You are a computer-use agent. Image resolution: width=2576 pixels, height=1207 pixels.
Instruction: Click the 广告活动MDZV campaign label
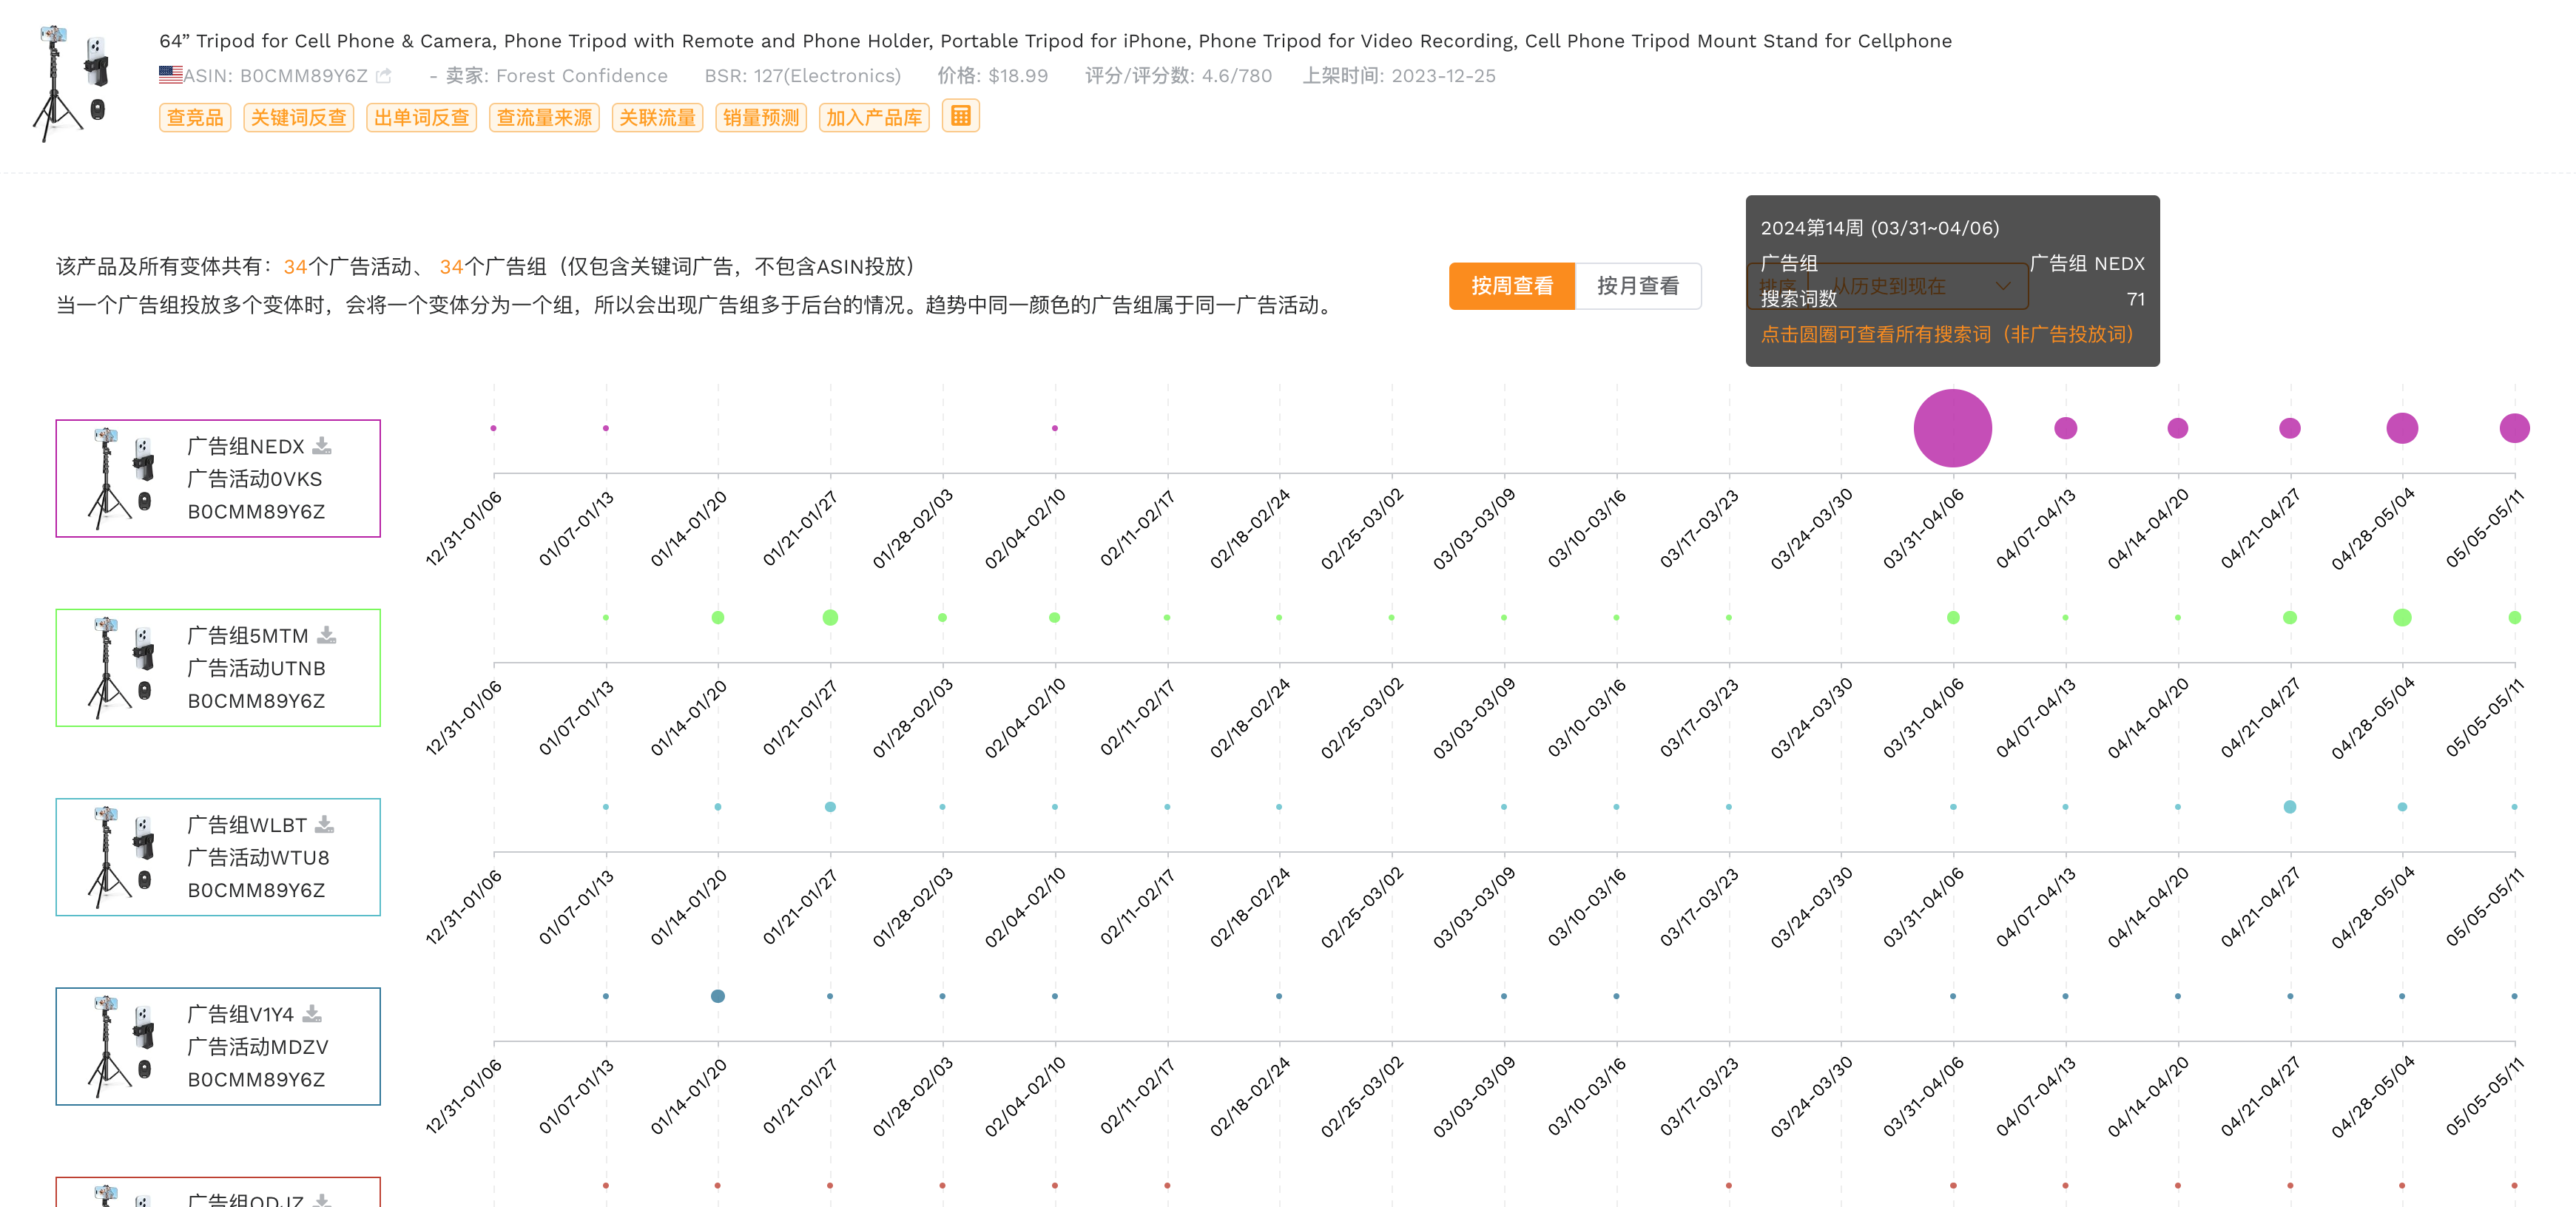[258, 1047]
